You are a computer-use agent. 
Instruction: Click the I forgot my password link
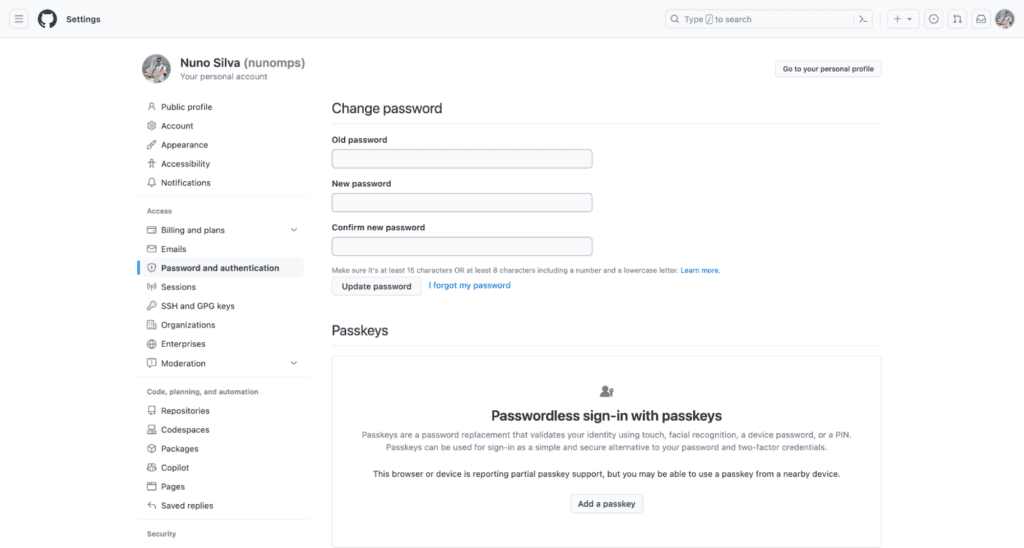pos(469,286)
